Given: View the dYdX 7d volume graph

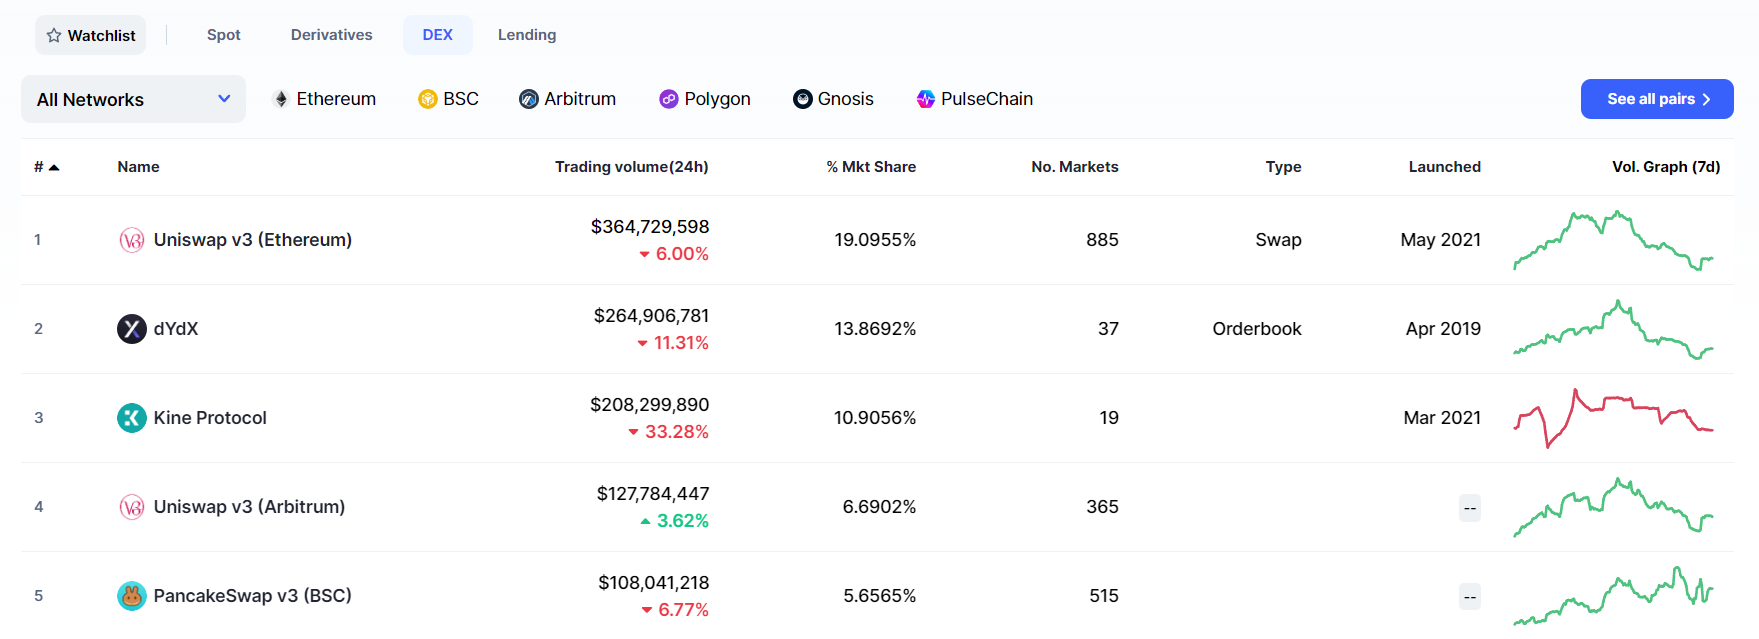Looking at the screenshot, I should coord(1613,329).
